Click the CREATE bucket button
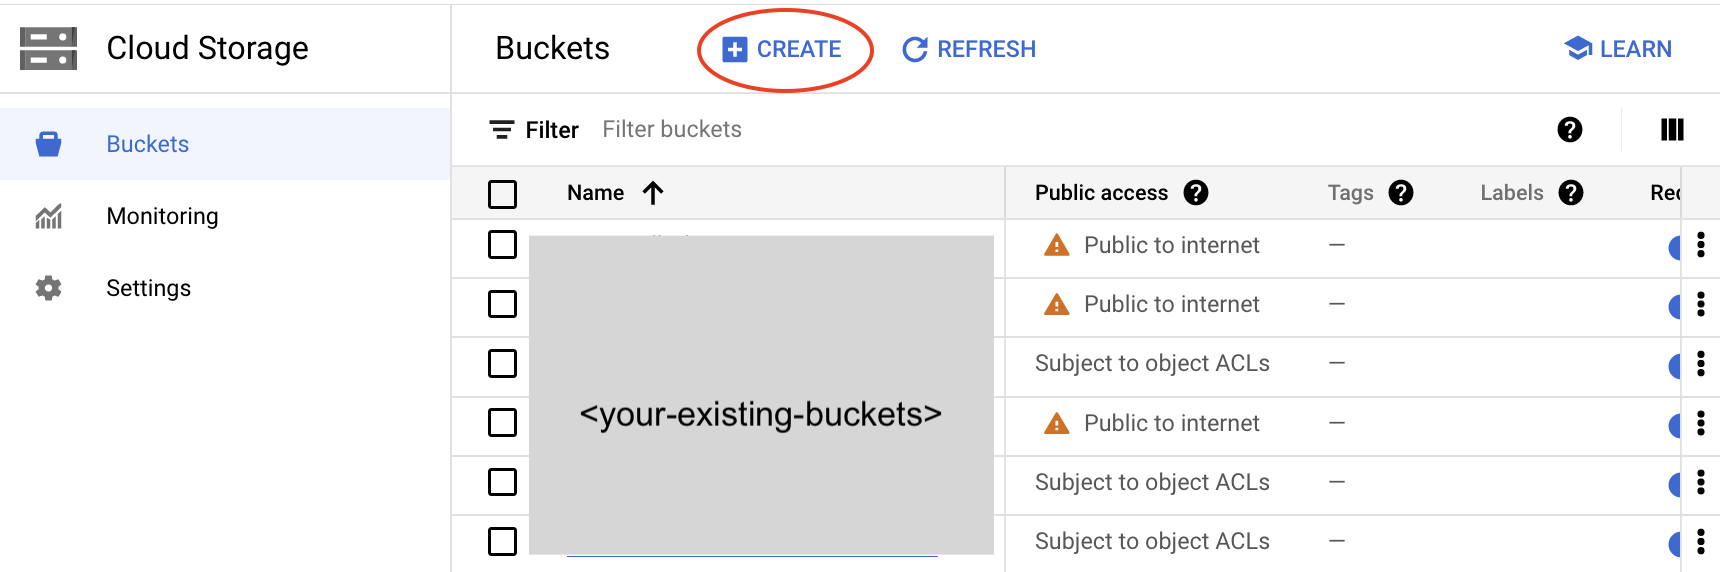This screenshot has width=1720, height=572. 783,49
